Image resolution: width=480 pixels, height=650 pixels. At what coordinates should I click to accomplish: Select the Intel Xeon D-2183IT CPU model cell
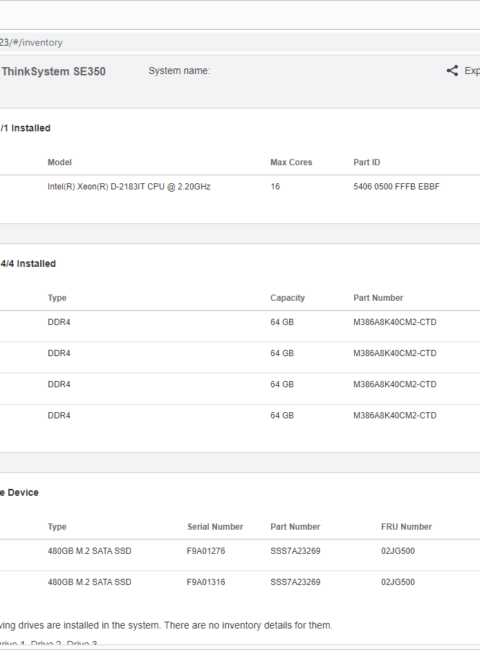click(129, 187)
